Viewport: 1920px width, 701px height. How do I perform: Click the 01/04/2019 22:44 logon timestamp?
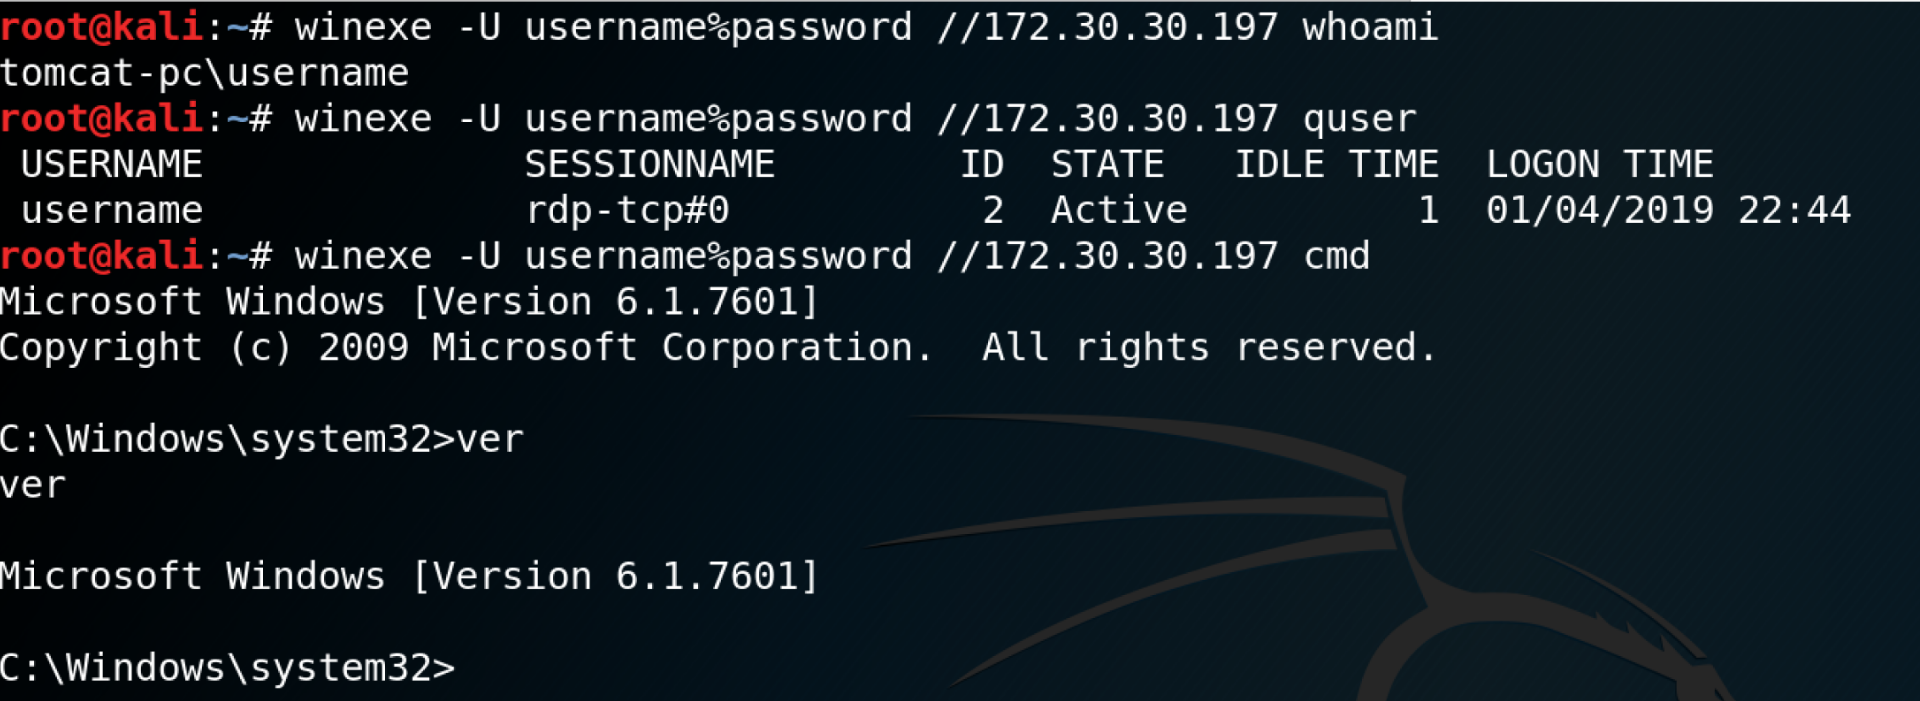1667,210
